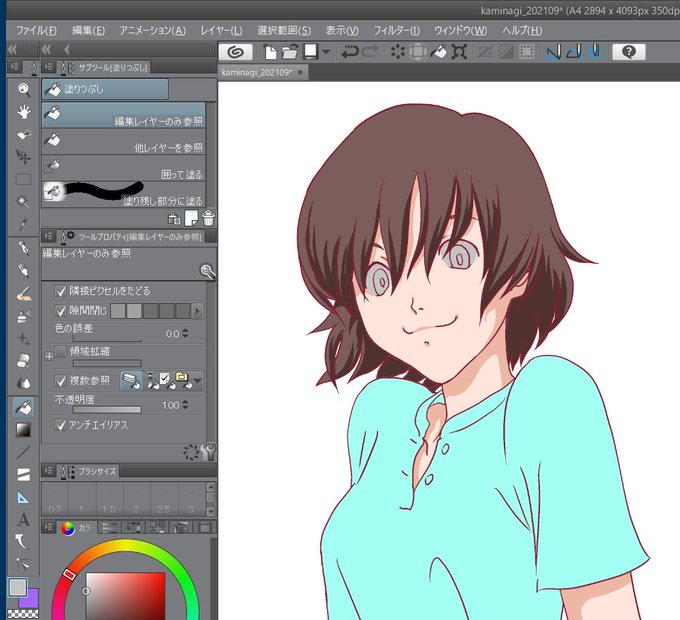Image resolution: width=680 pixels, height=620 pixels.
Task: Open file folder icon in command bar
Action: click(290, 52)
